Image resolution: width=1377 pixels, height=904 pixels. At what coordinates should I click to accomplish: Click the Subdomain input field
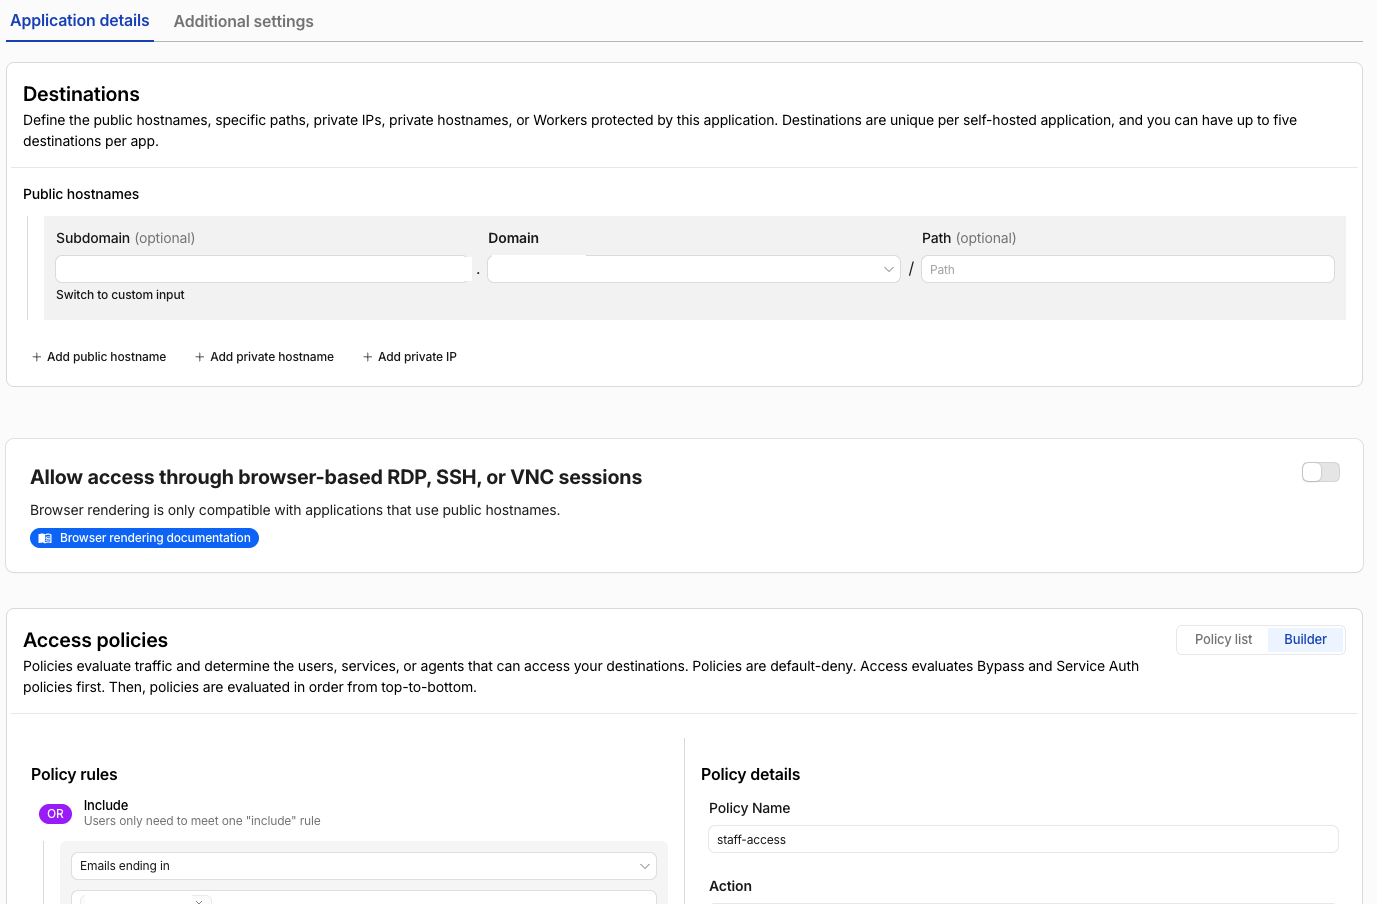(264, 269)
